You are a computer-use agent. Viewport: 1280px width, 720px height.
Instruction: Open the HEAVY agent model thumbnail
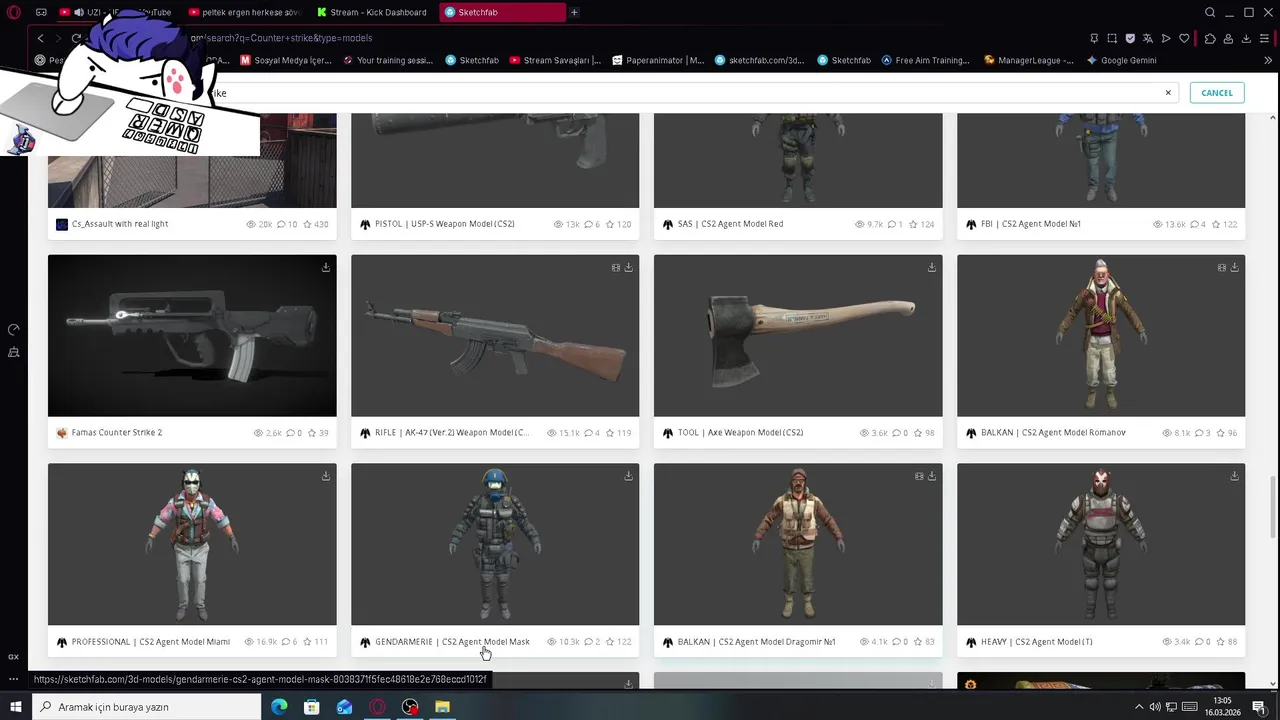tap(1101, 544)
